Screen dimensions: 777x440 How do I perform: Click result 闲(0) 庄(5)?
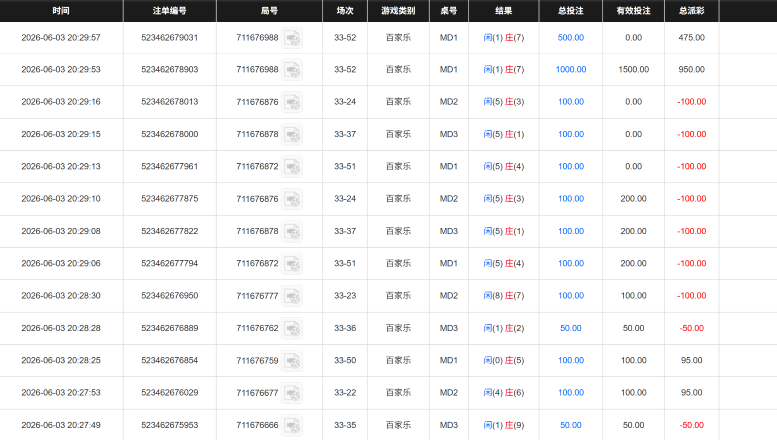click(x=503, y=360)
